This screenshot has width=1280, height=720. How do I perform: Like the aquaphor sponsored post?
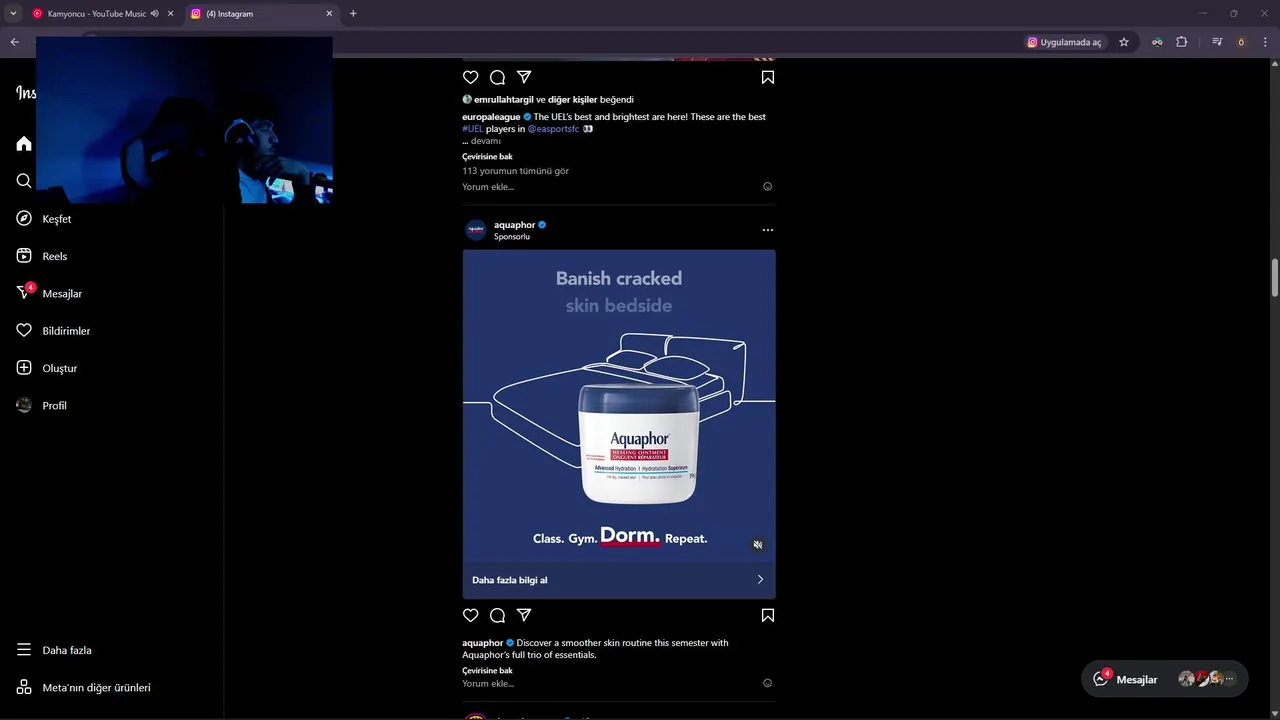471,615
